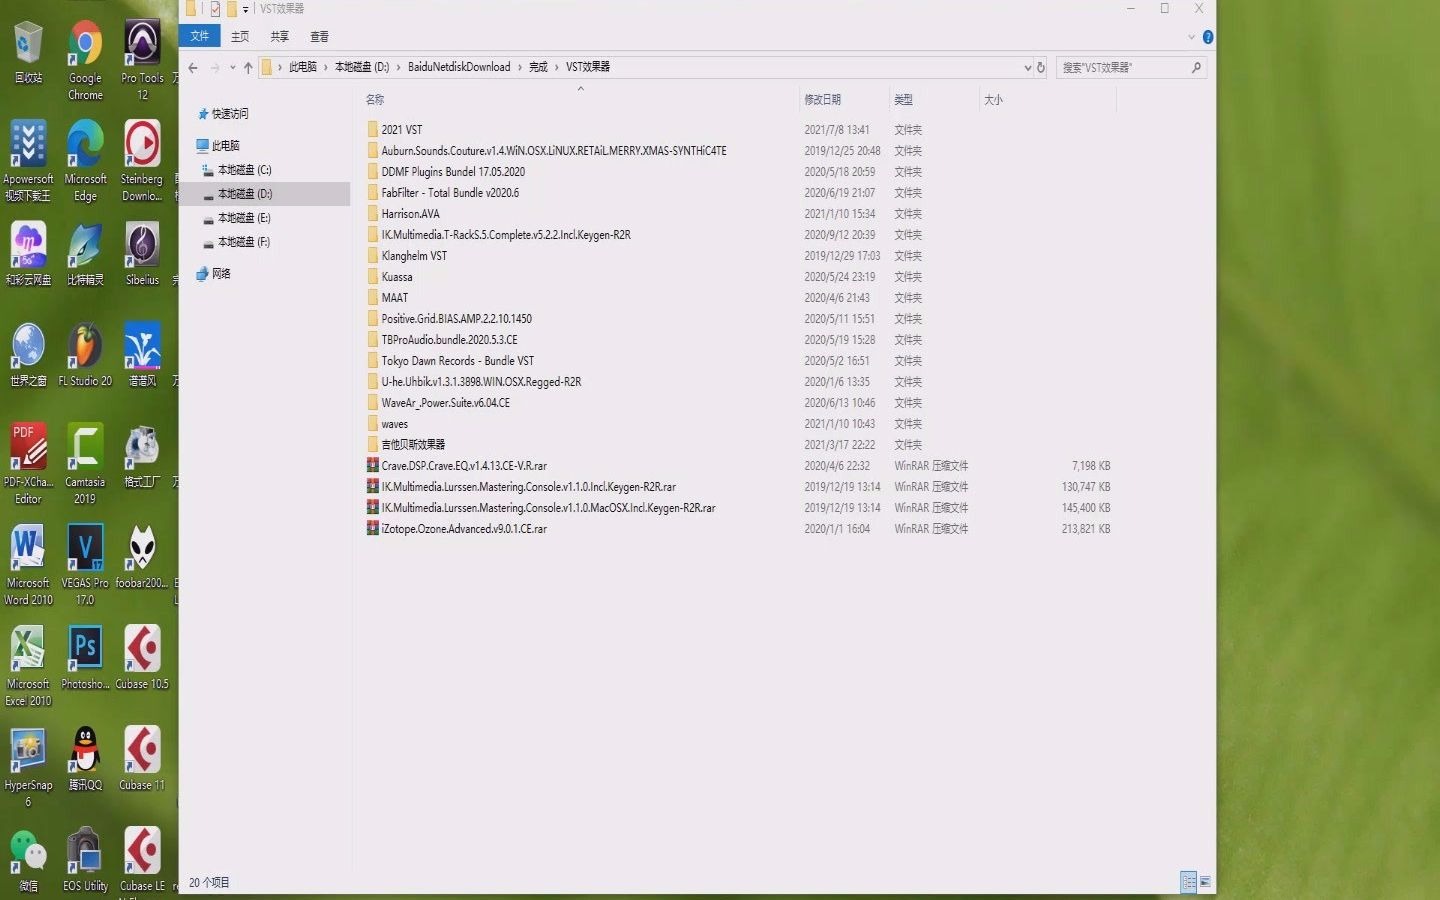Expand breadcrumb arrow after 本地磁盘 (D:)
The height and width of the screenshot is (900, 1440).
[x=398, y=67]
